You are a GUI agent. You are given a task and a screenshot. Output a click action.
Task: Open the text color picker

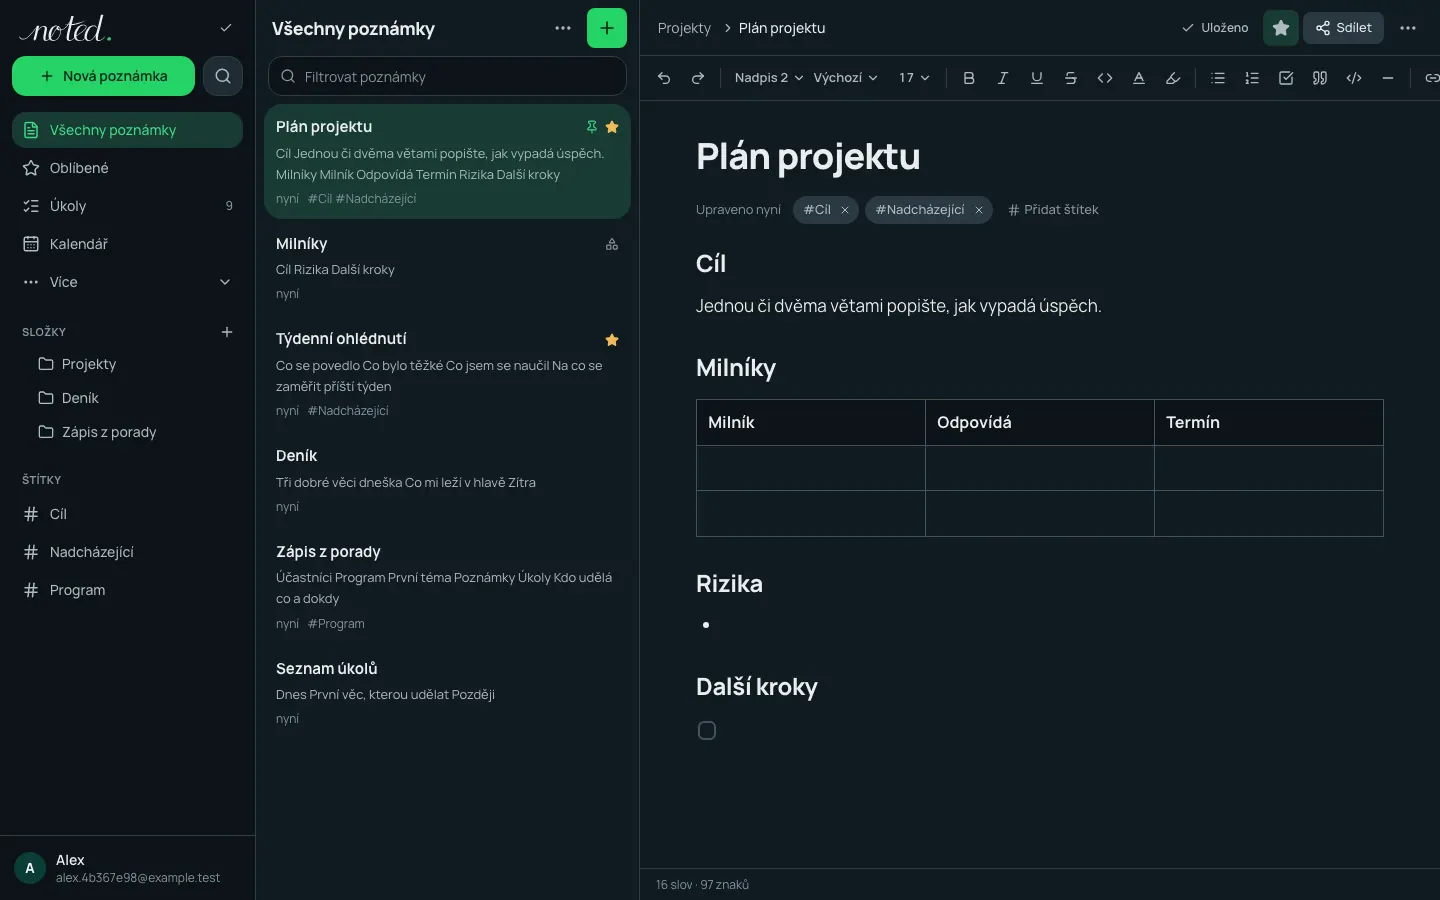[x=1139, y=78]
